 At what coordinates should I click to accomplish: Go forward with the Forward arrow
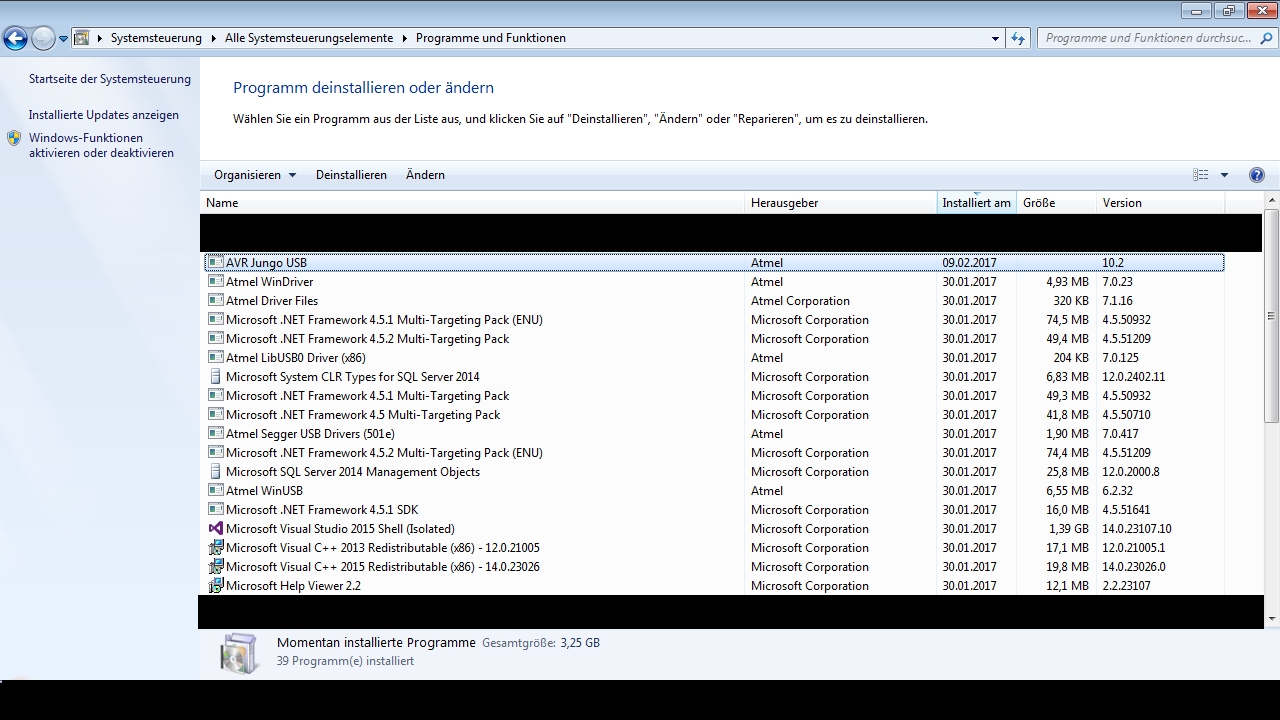point(43,39)
